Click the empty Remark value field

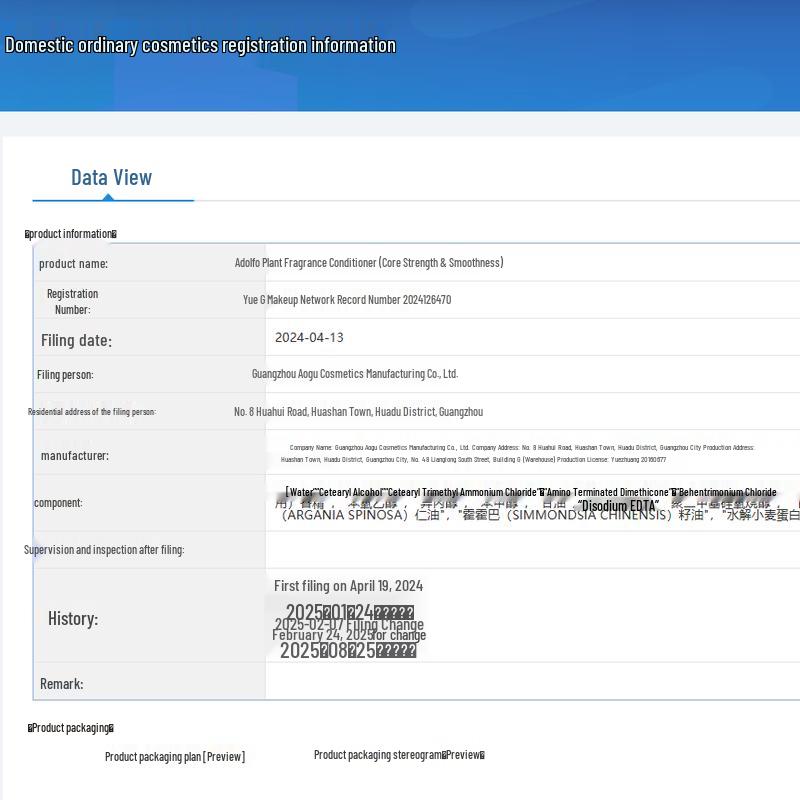pos(530,682)
